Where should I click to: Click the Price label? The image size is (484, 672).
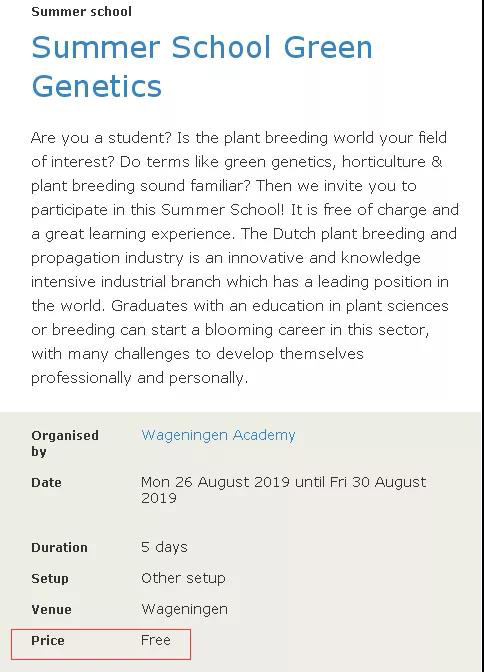click(x=48, y=640)
